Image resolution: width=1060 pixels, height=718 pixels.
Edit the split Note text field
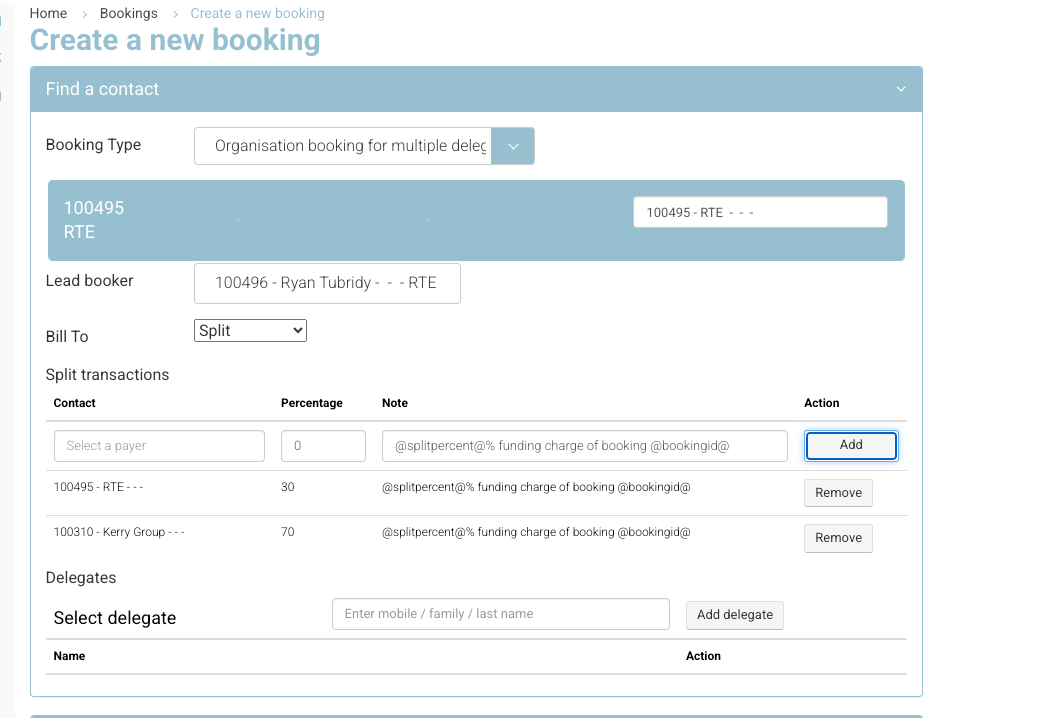click(x=584, y=446)
